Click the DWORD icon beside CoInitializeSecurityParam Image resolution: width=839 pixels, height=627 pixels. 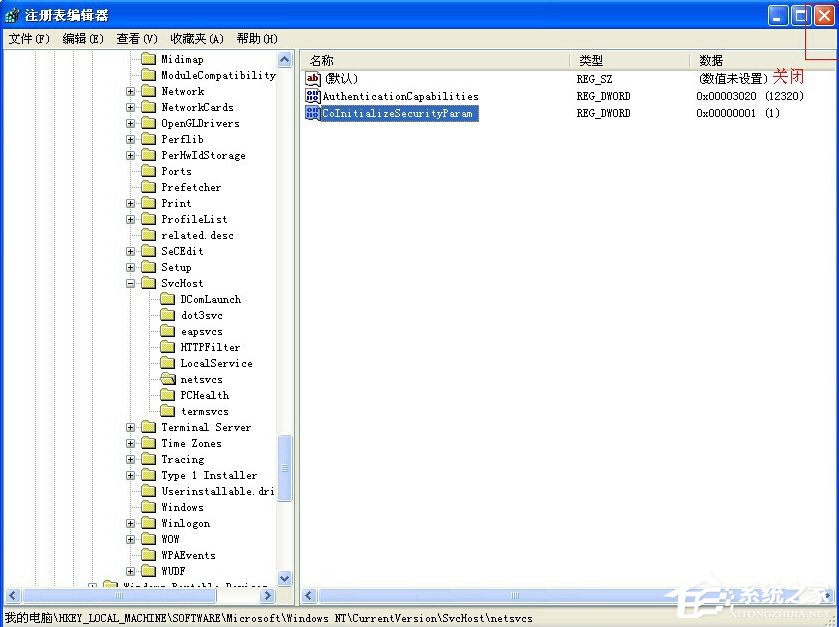(x=312, y=112)
